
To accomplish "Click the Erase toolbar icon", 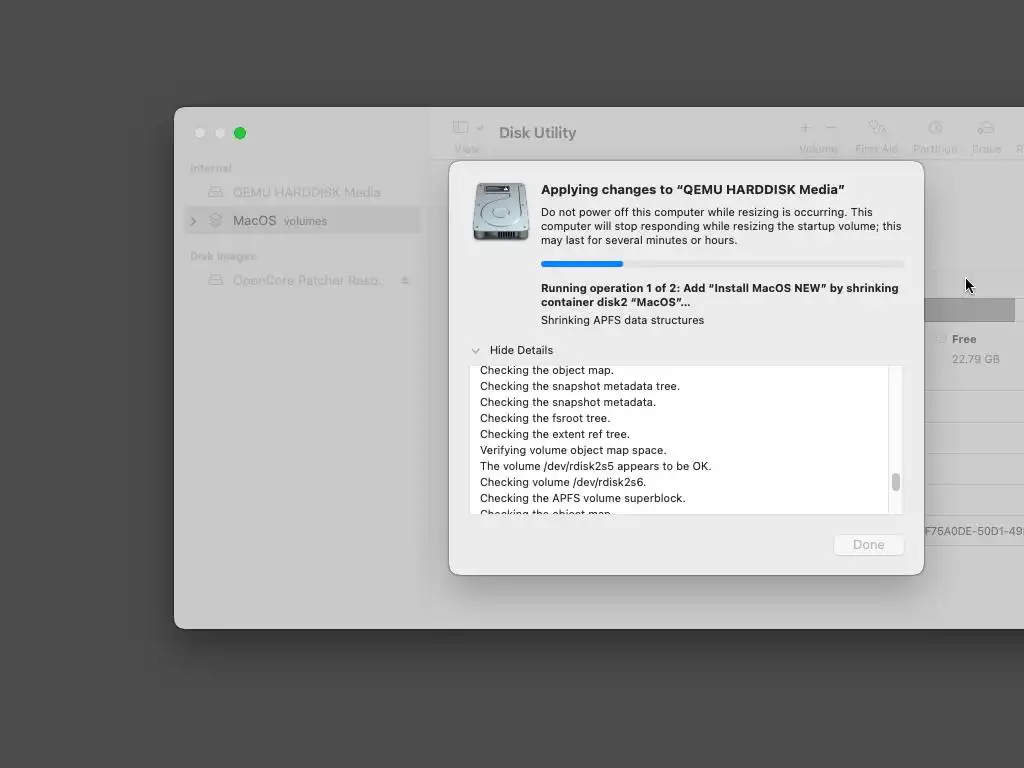I will (986, 127).
